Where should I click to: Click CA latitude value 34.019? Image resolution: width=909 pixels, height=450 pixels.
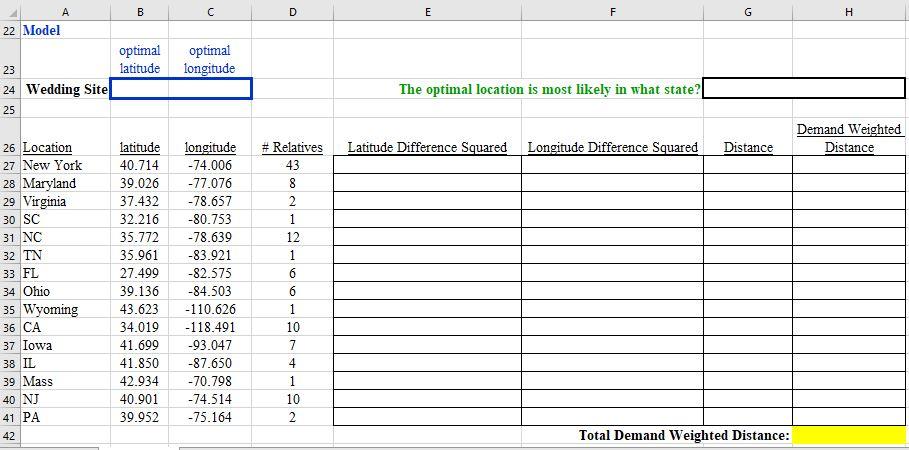coord(140,327)
